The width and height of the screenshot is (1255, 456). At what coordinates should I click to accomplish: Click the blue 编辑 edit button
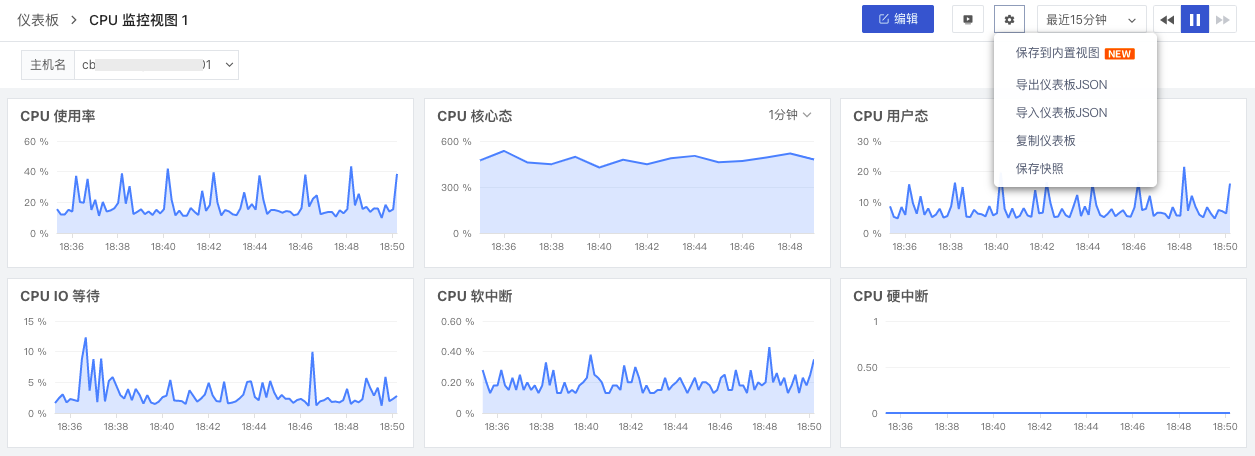click(x=898, y=19)
